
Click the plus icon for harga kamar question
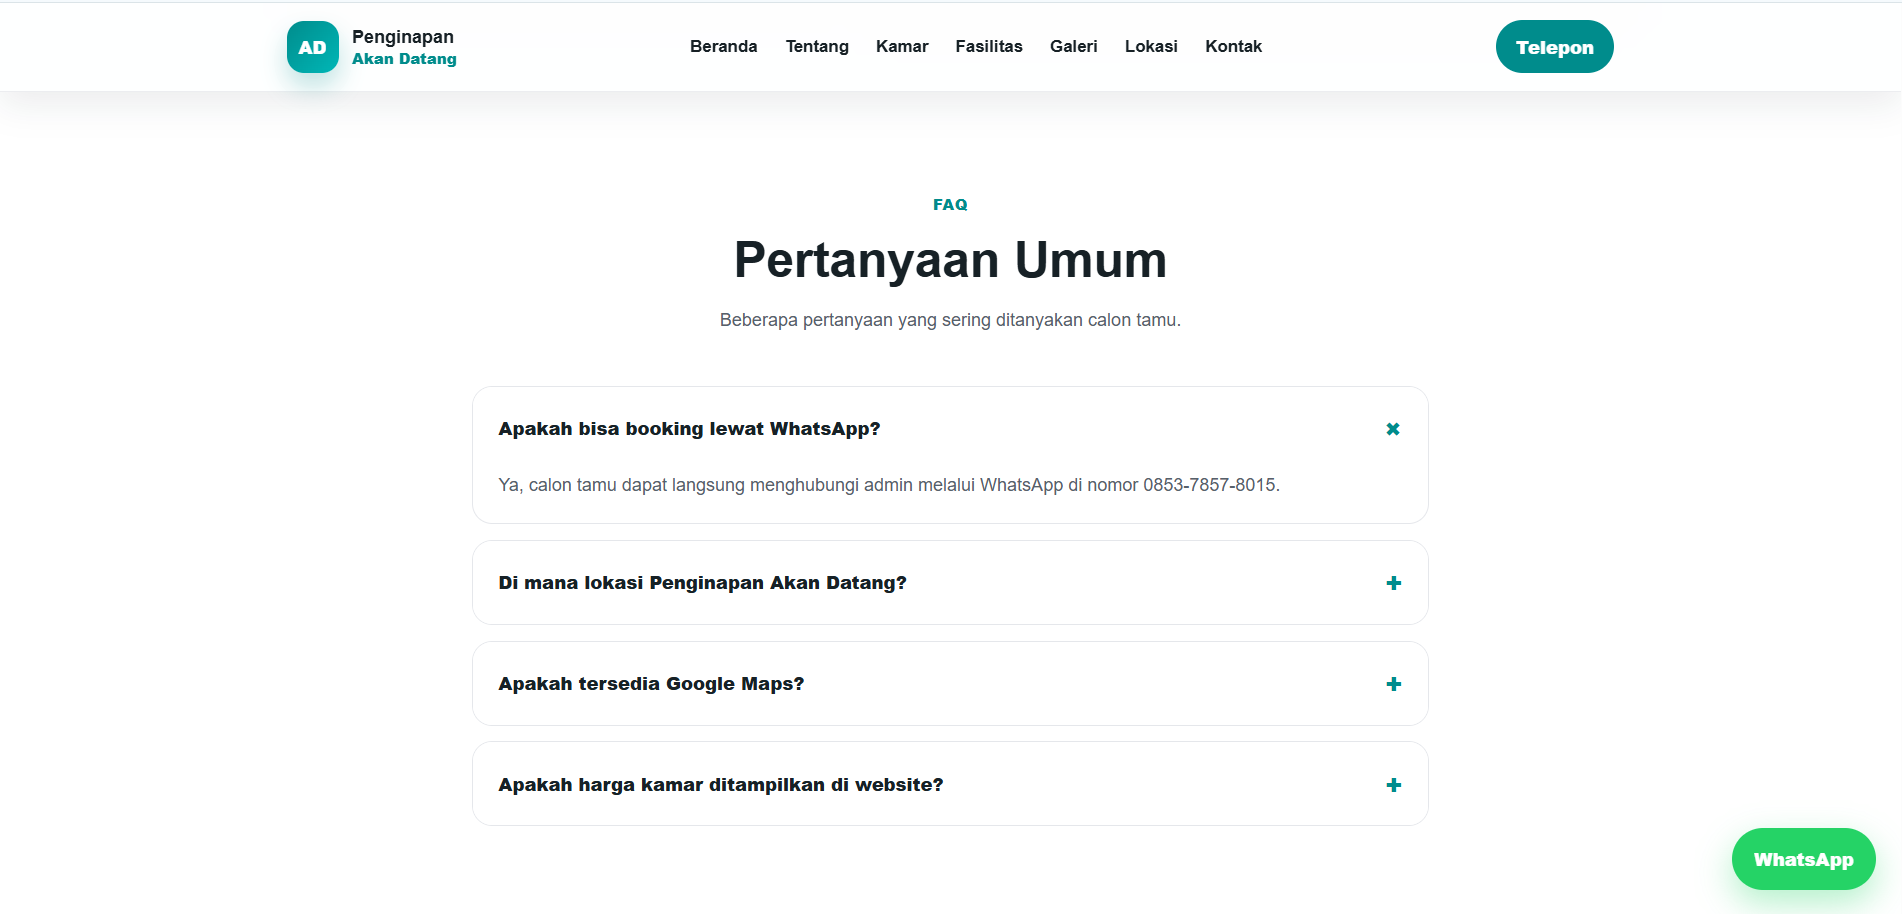tap(1394, 785)
